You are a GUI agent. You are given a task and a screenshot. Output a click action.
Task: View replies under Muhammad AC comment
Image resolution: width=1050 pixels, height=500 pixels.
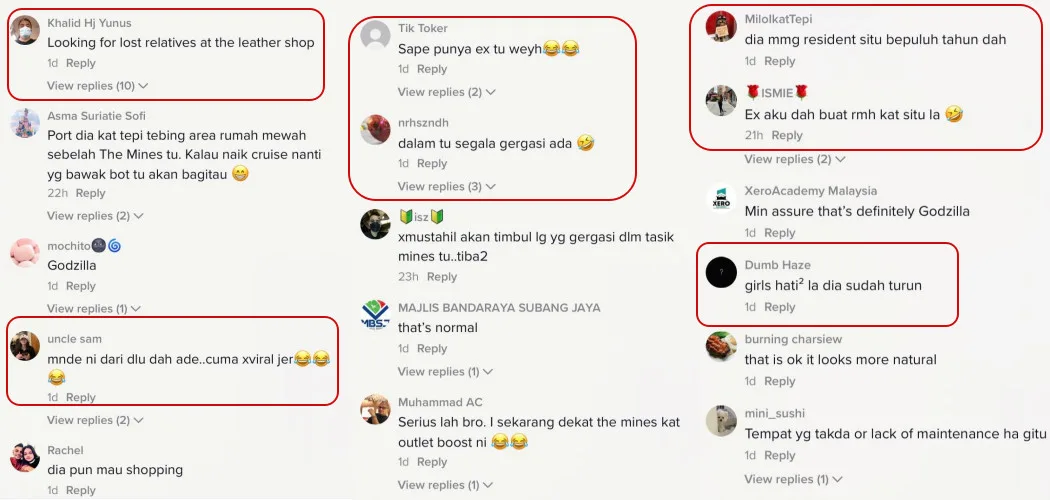[x=445, y=485]
